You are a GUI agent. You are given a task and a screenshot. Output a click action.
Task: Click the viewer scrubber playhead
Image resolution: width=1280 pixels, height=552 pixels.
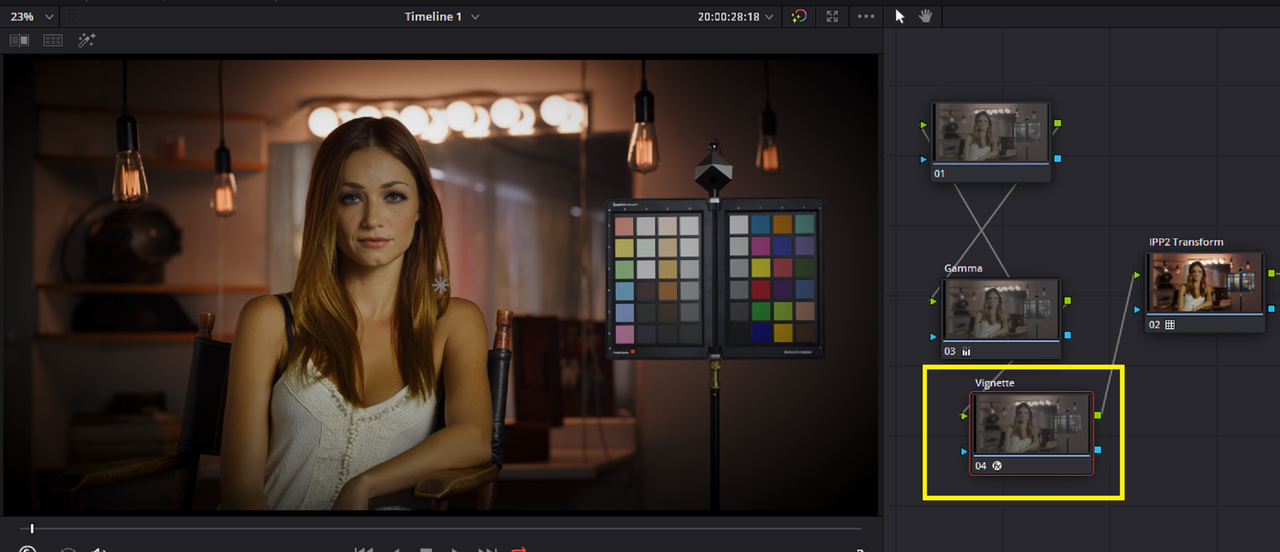tap(32, 528)
